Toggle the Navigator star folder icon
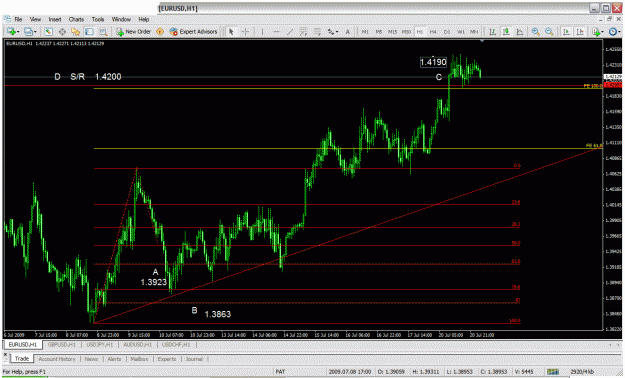The height and width of the screenshot is (378, 625). point(75,32)
